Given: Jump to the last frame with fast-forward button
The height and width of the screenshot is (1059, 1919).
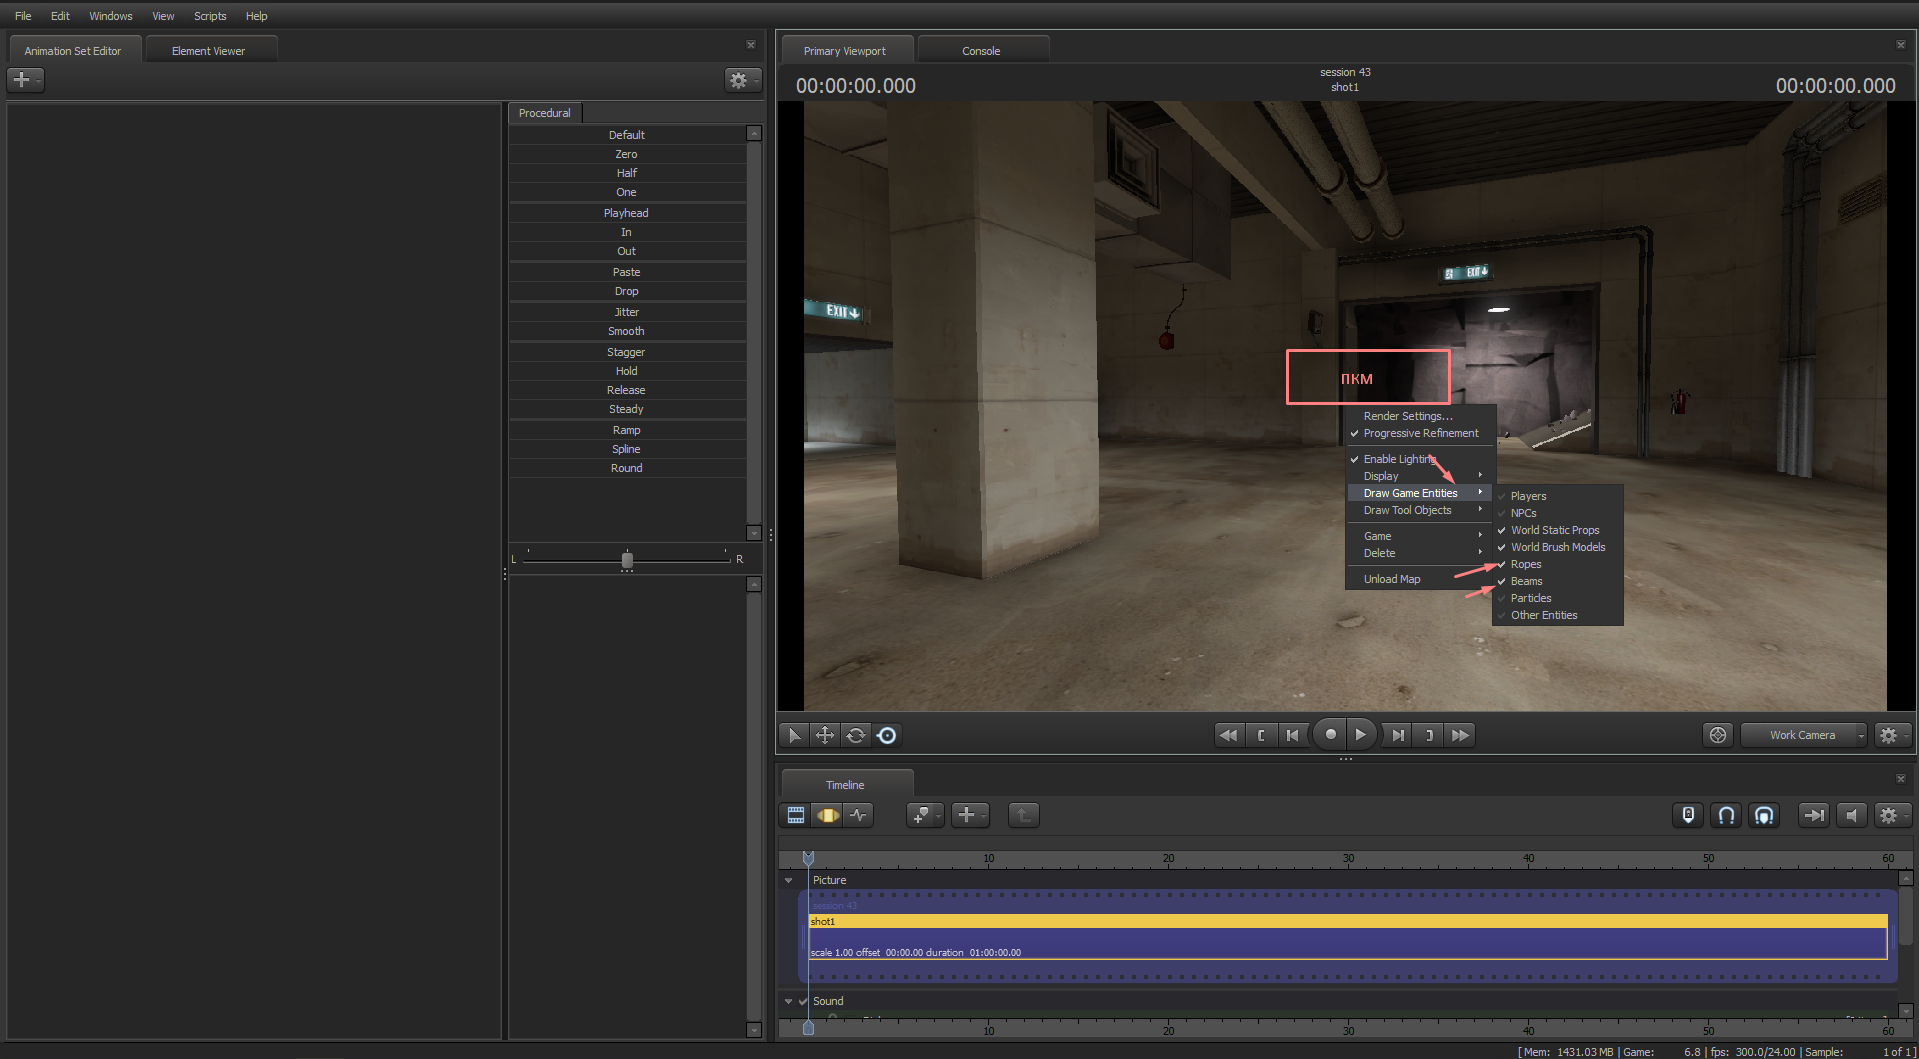Looking at the screenshot, I should click(1461, 735).
